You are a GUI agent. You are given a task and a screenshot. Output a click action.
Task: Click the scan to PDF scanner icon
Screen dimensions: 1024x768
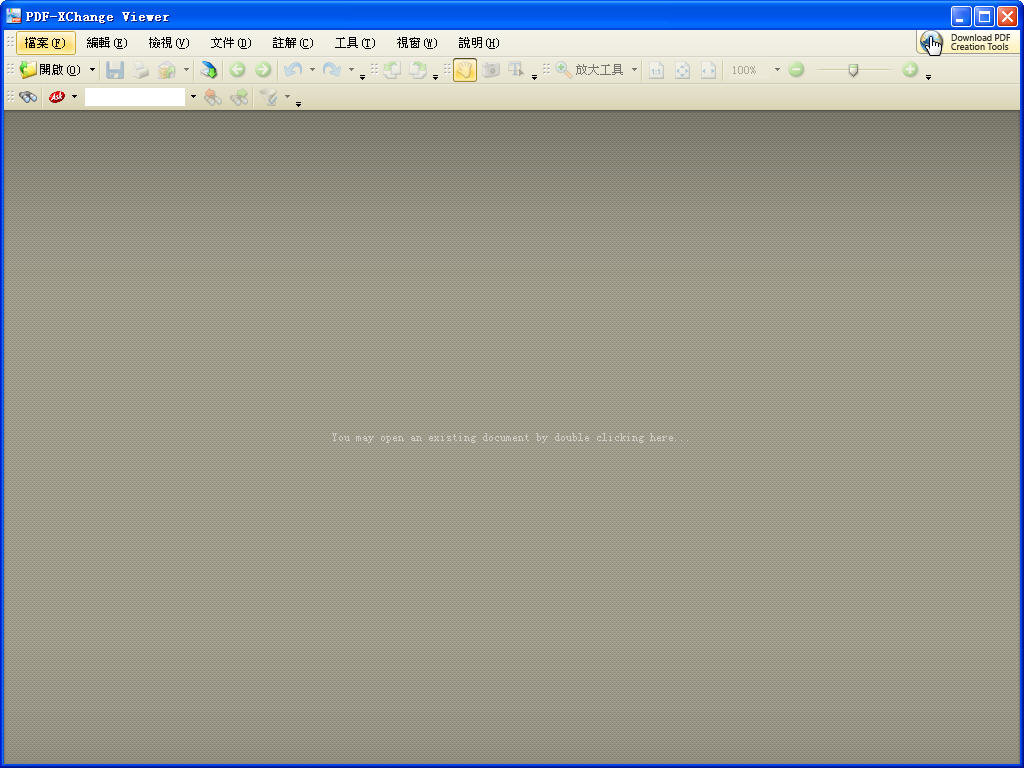point(208,70)
